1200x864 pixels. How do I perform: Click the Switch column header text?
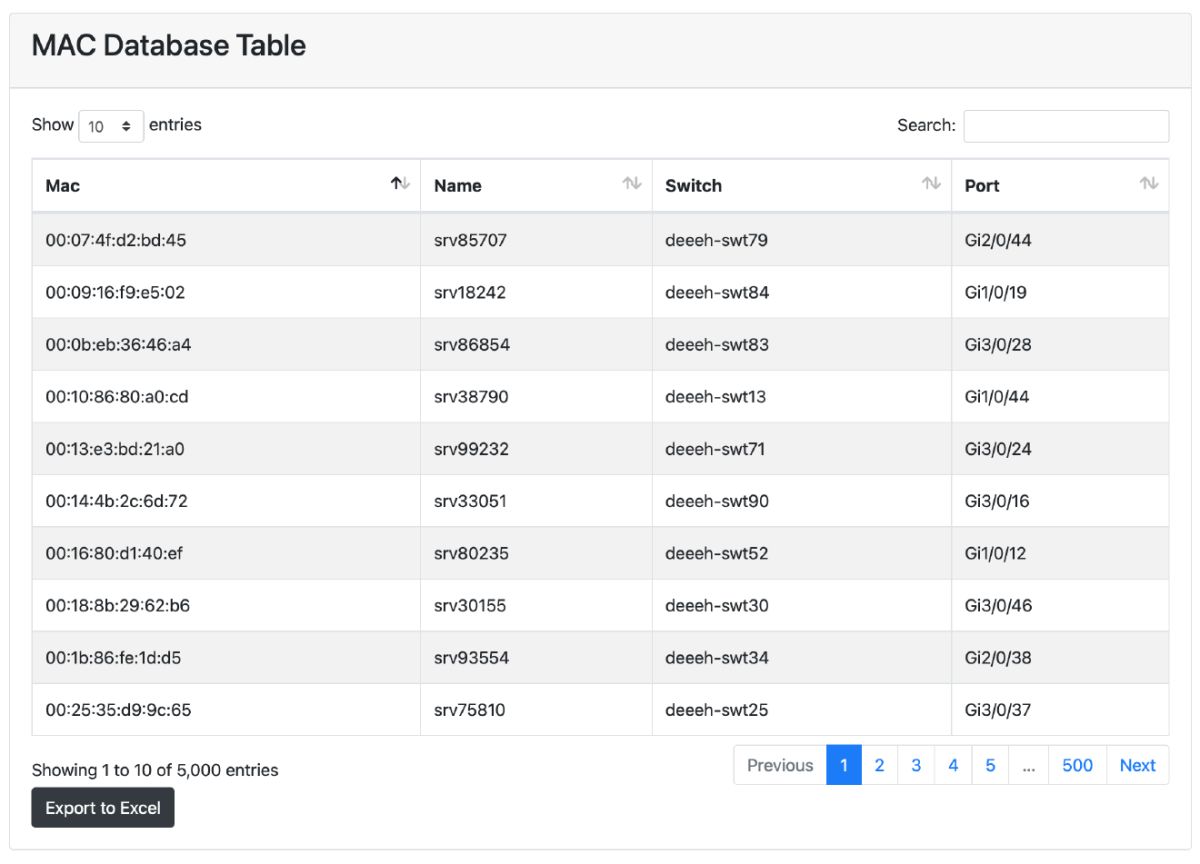point(693,186)
